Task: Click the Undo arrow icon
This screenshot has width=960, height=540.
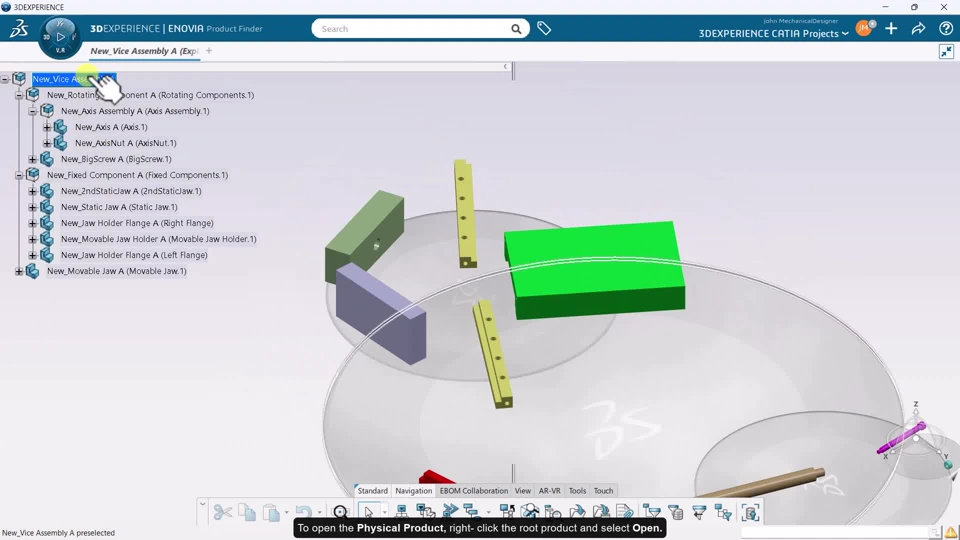Action: [304, 512]
